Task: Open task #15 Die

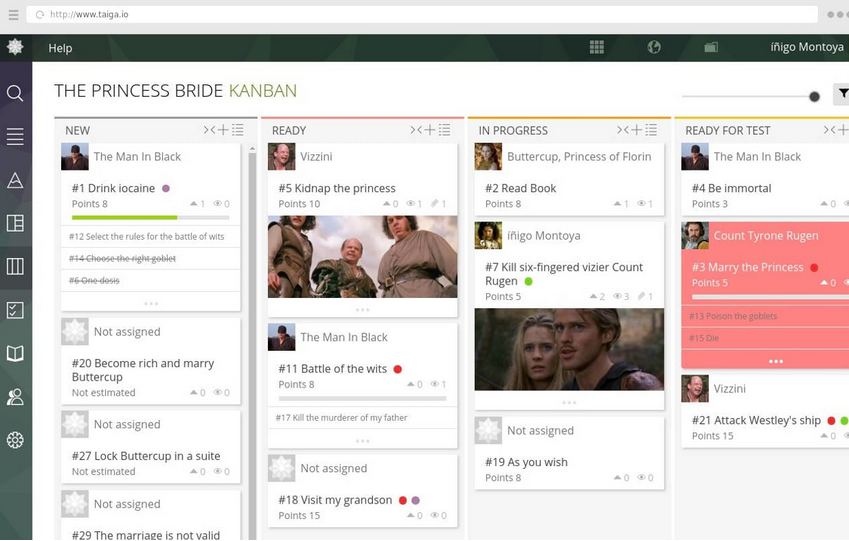Action: 704,338
